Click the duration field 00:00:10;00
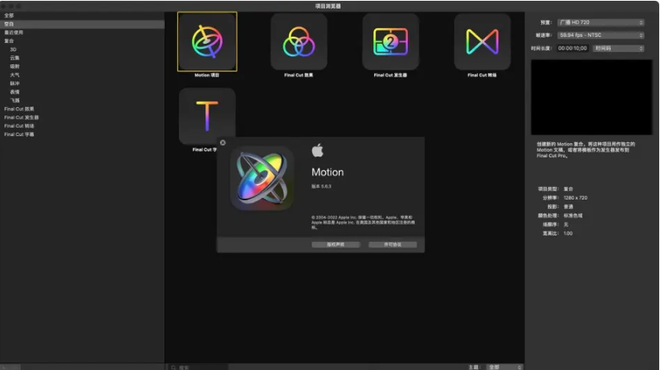Viewport: 660px width, 370px height. point(572,48)
